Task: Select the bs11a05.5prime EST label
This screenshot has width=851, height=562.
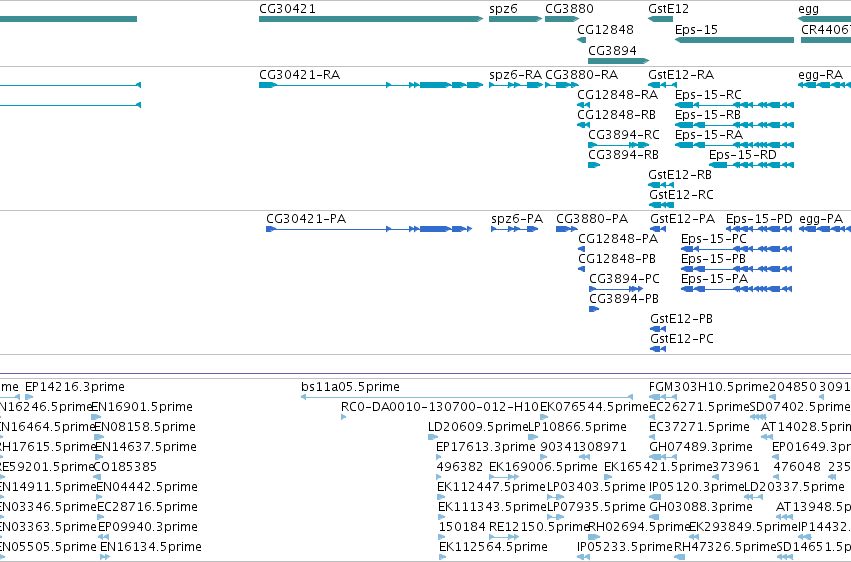Action: (x=350, y=387)
